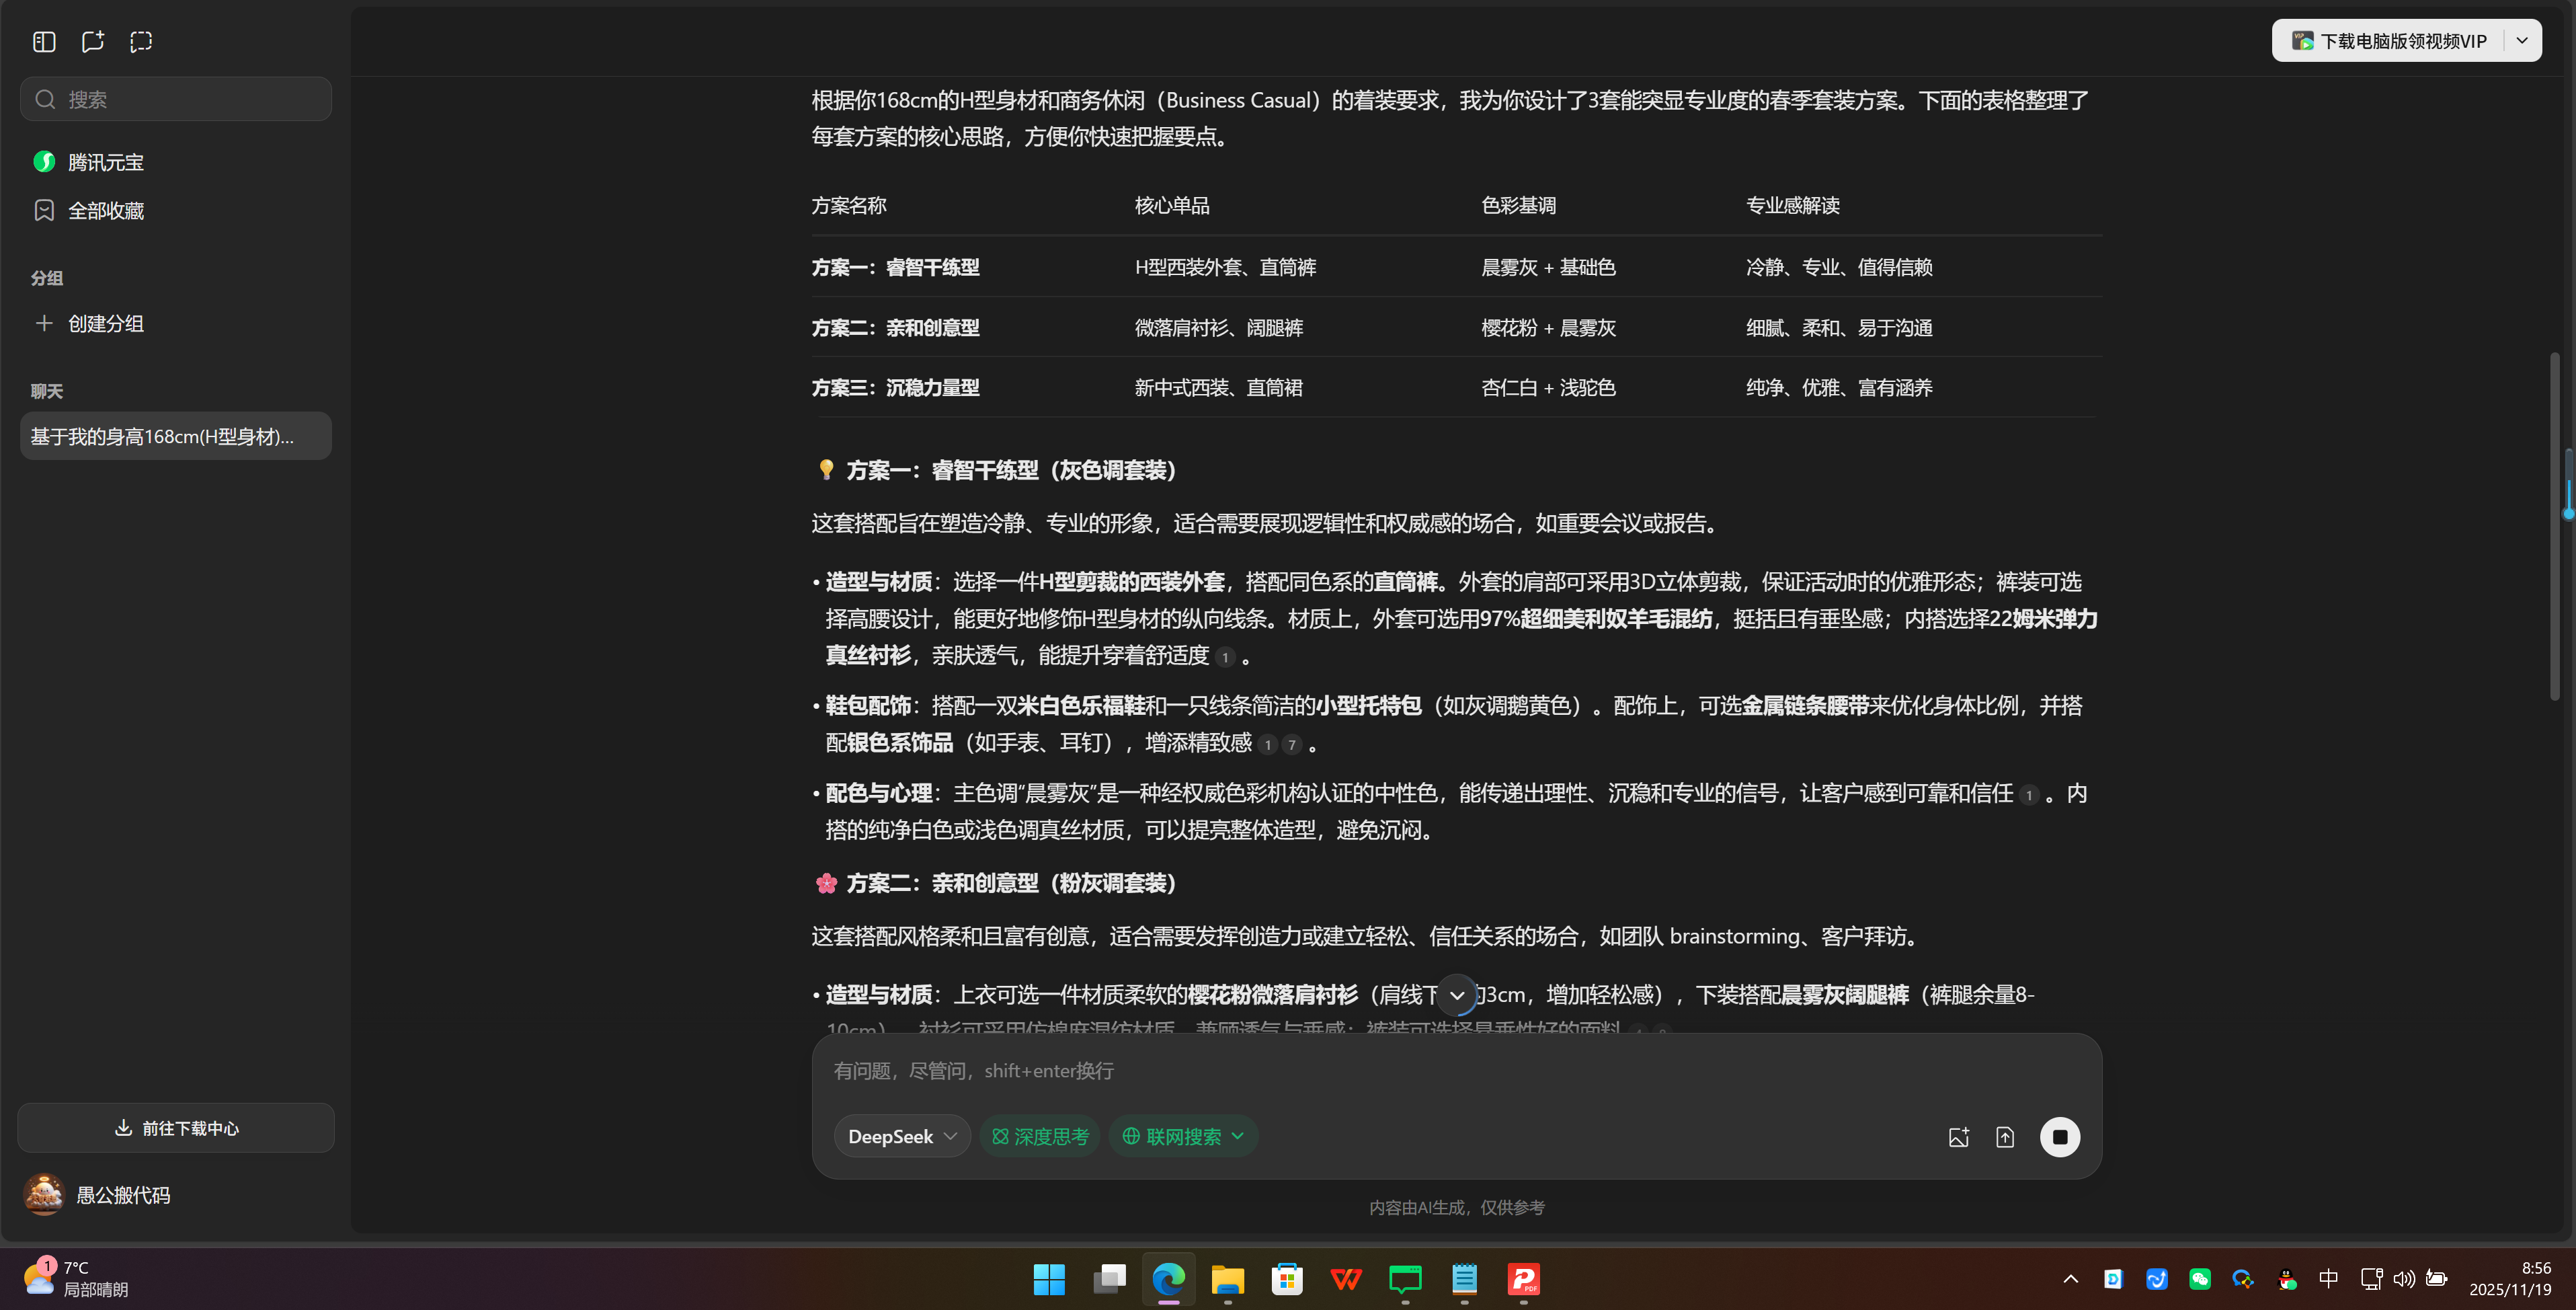Toggle WeChat in the system tray
Image resolution: width=2576 pixels, height=1310 pixels.
click(x=2200, y=1278)
